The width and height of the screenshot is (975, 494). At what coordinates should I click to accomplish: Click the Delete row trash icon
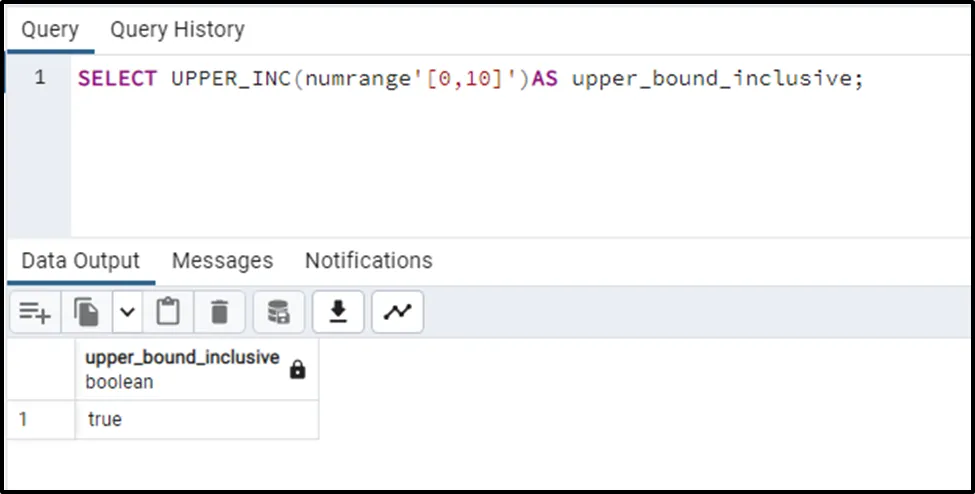tap(220, 313)
